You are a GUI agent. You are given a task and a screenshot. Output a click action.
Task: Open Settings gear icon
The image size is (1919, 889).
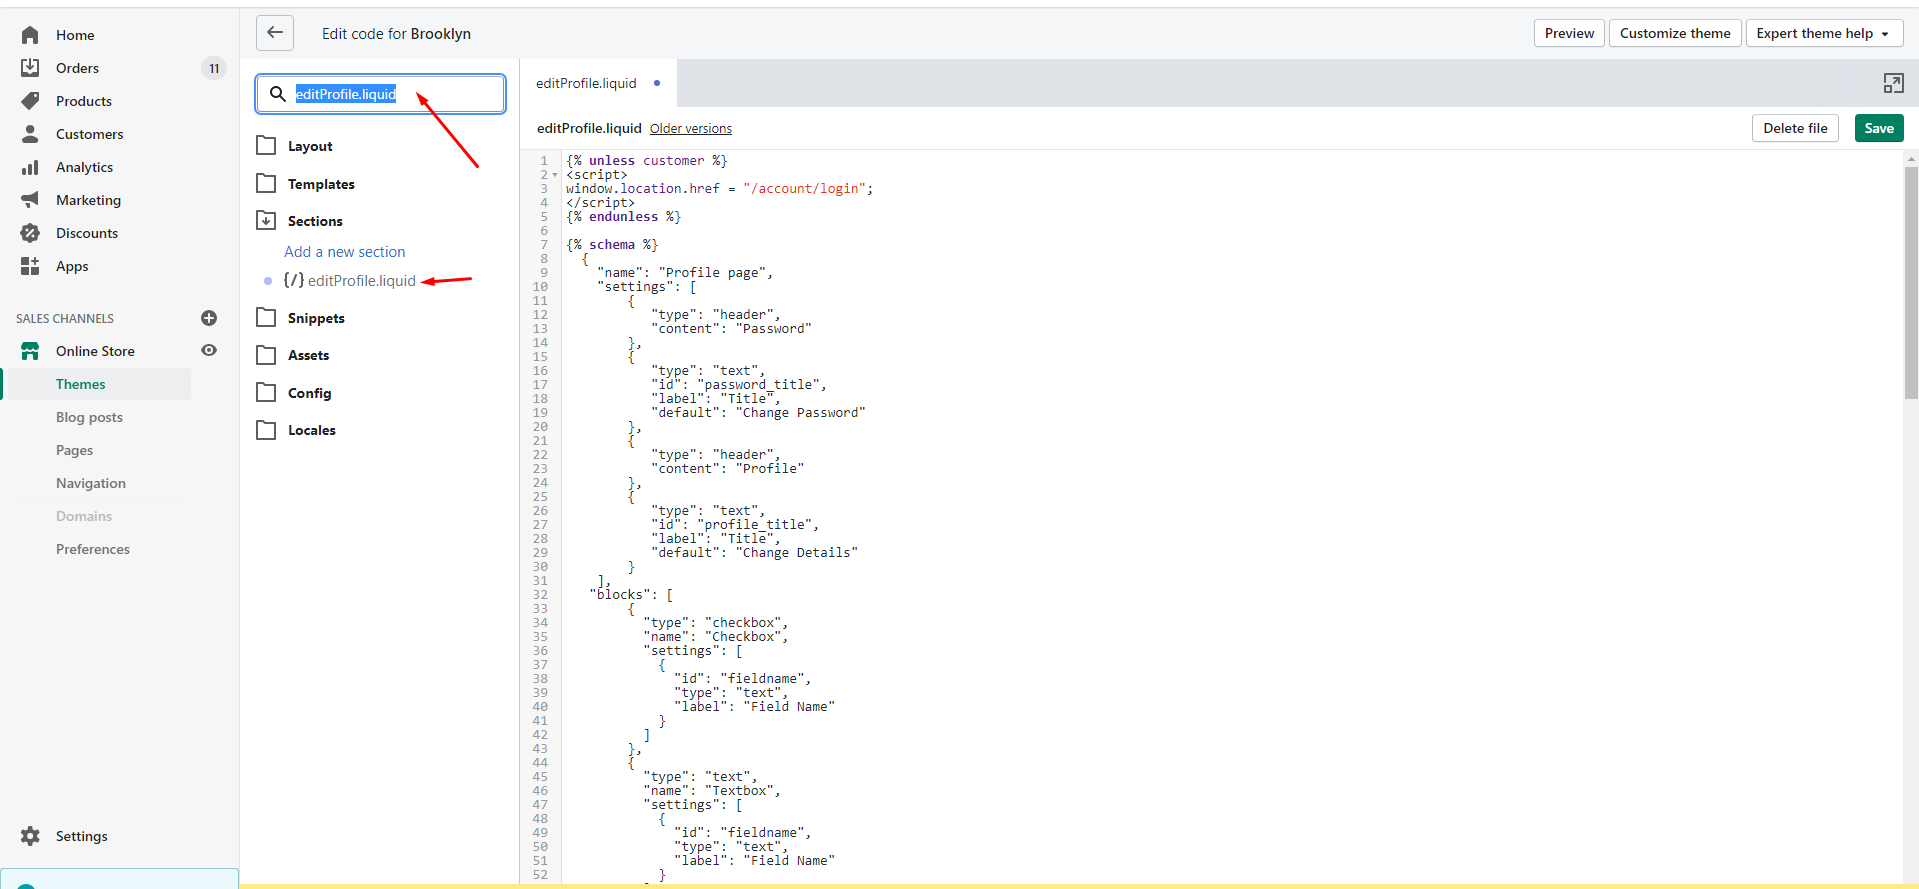pyautogui.click(x=30, y=836)
